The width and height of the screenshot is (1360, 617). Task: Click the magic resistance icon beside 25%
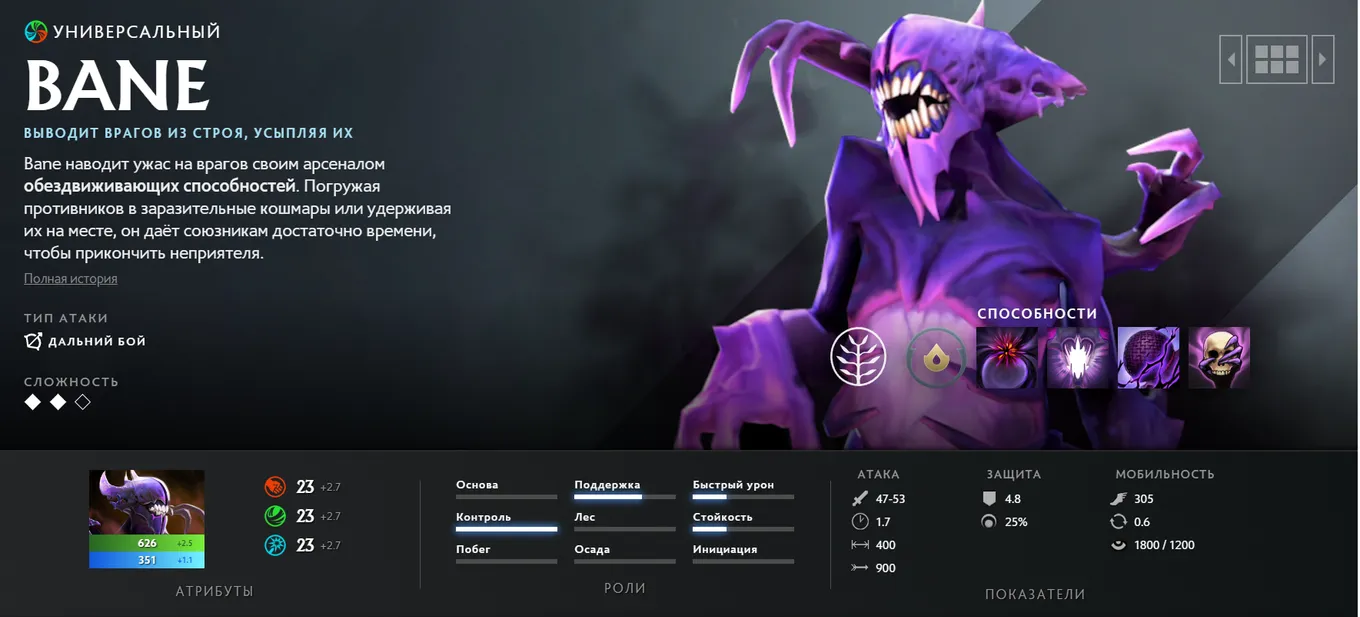989,522
